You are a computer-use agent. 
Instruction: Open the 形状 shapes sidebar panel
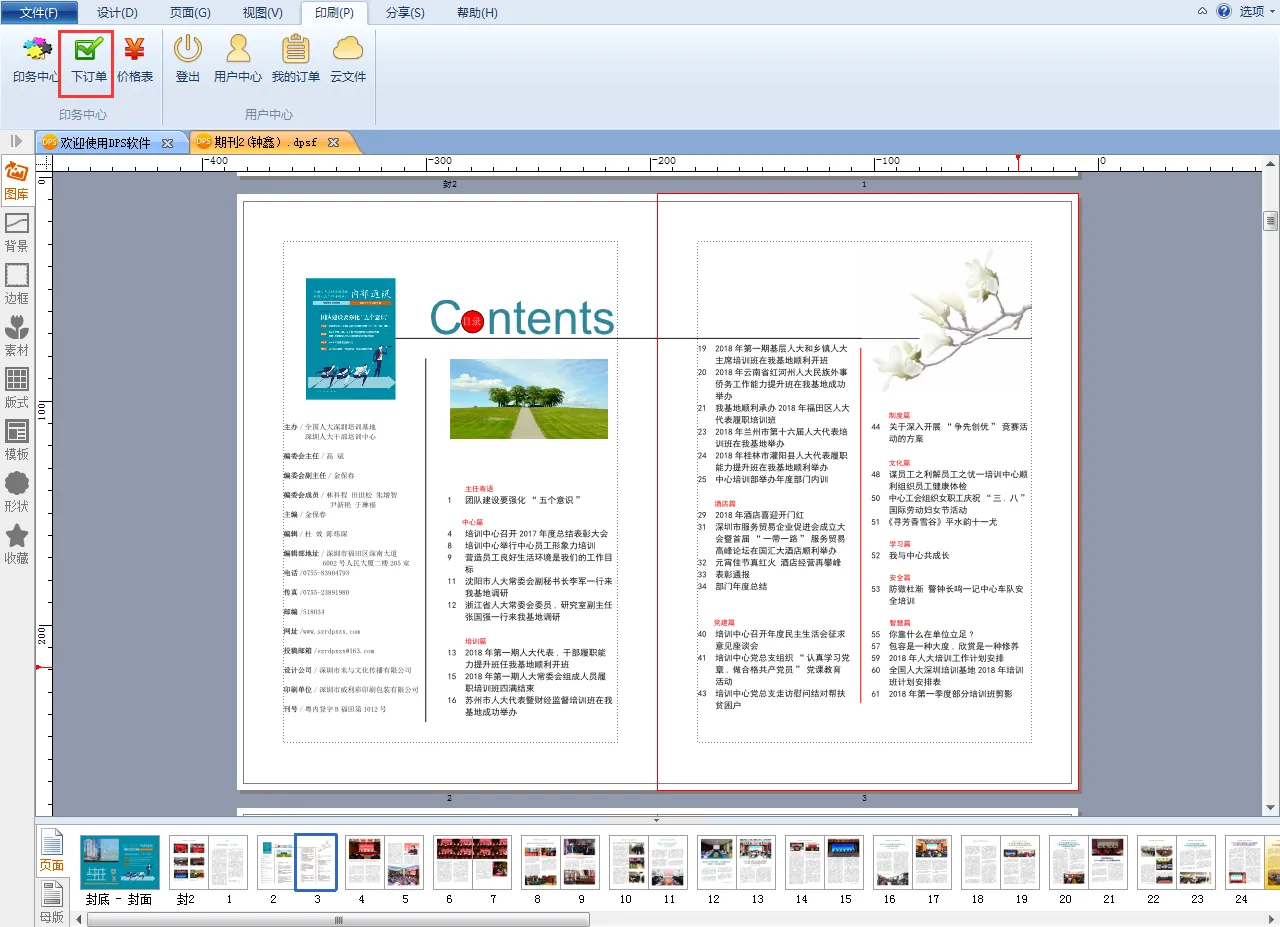[17, 492]
